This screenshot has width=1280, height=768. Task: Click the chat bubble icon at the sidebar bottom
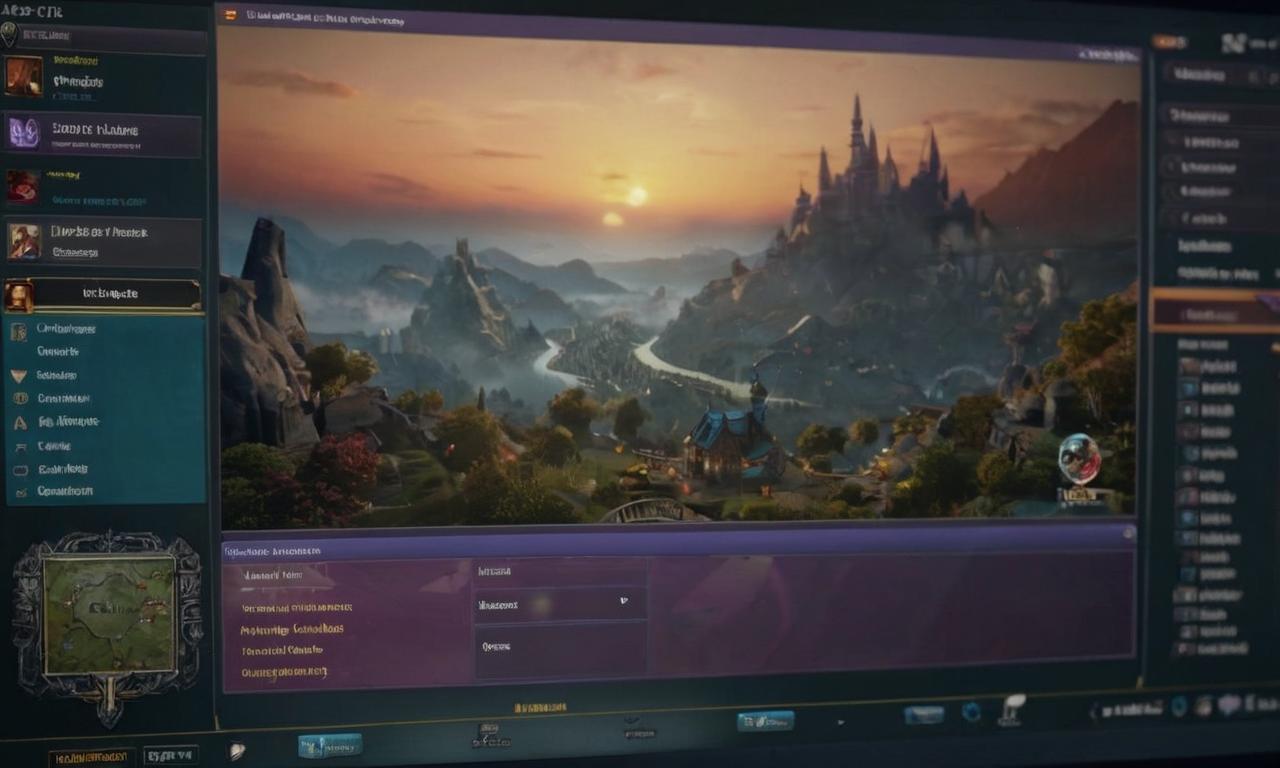pos(19,468)
